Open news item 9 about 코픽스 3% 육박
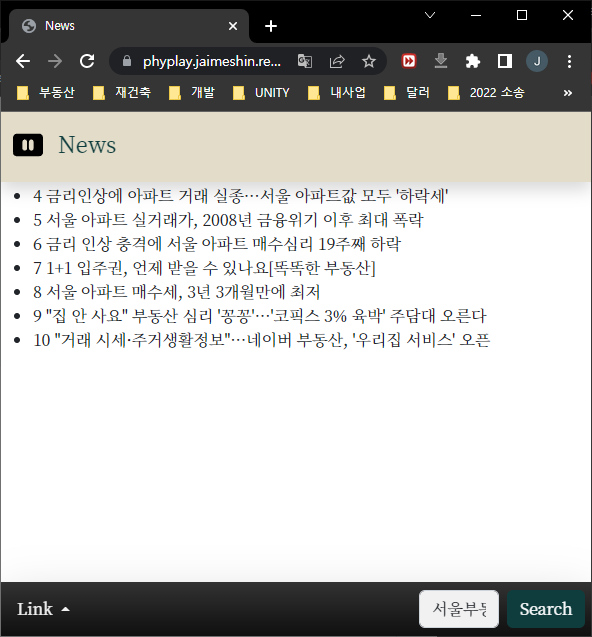Screen dimensions: 592x637 [x=260, y=316]
